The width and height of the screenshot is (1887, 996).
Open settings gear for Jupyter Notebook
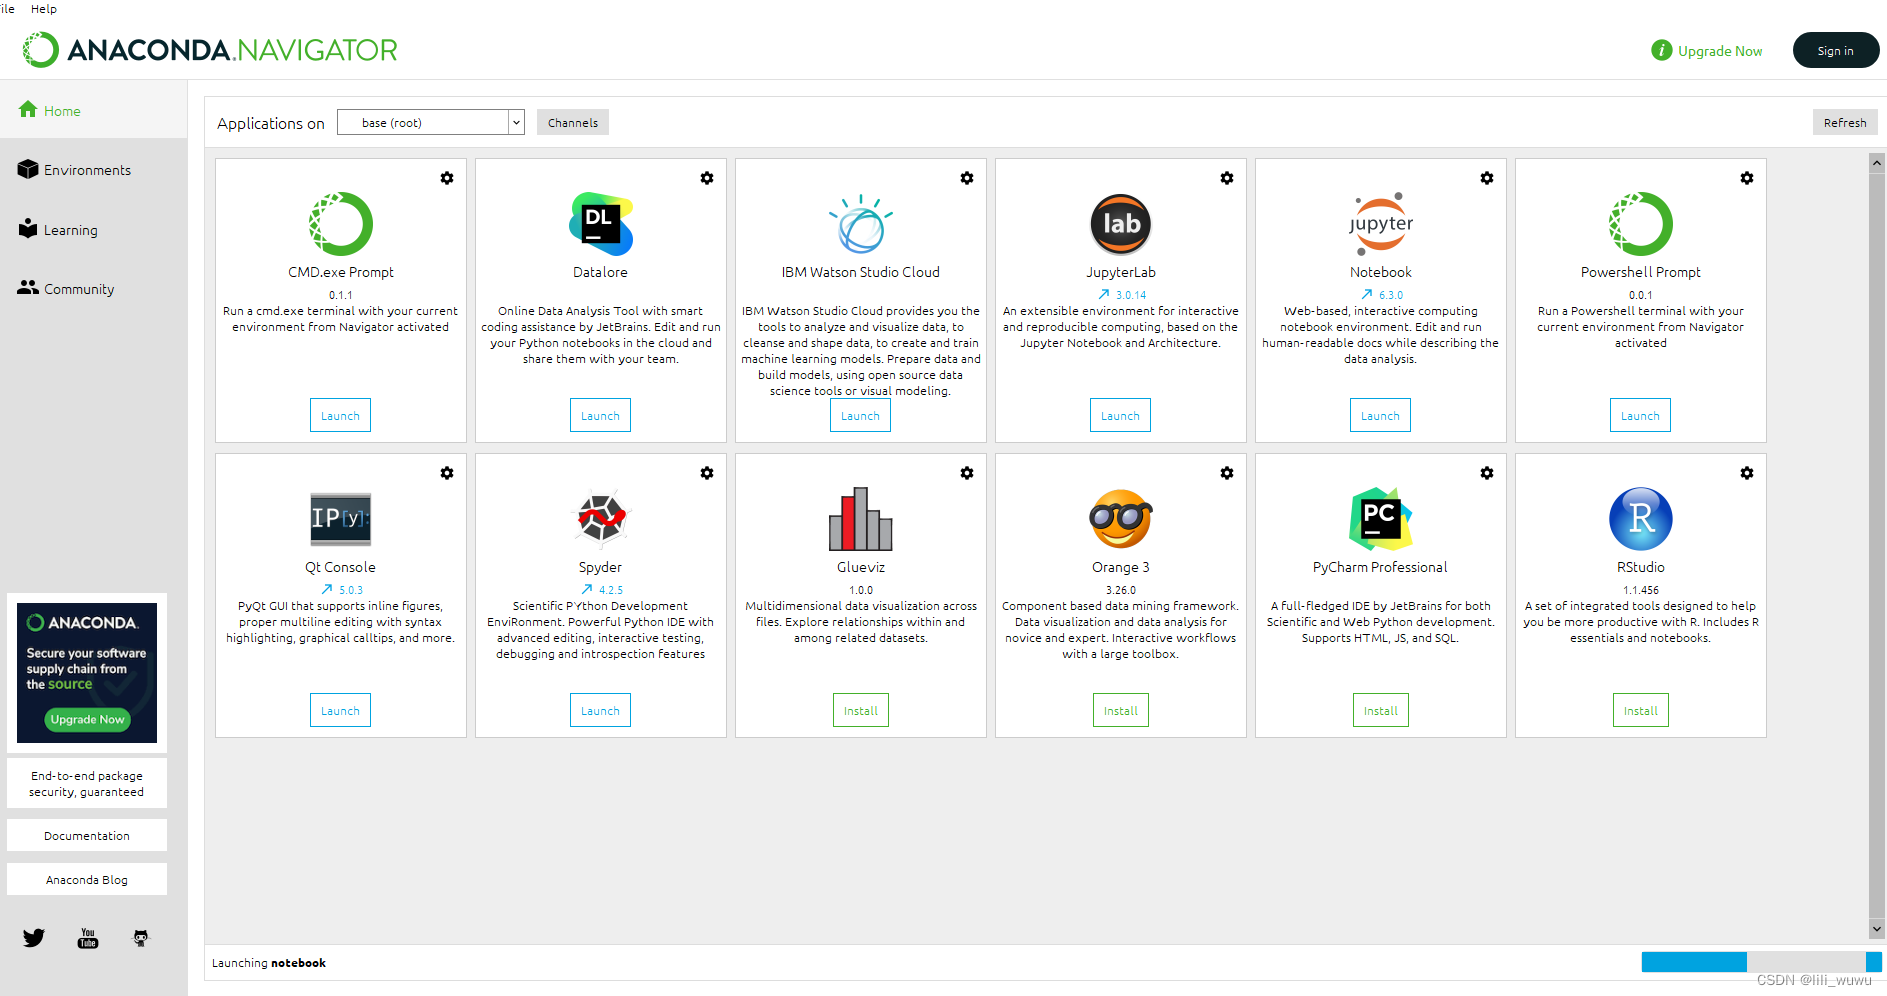pos(1487,178)
